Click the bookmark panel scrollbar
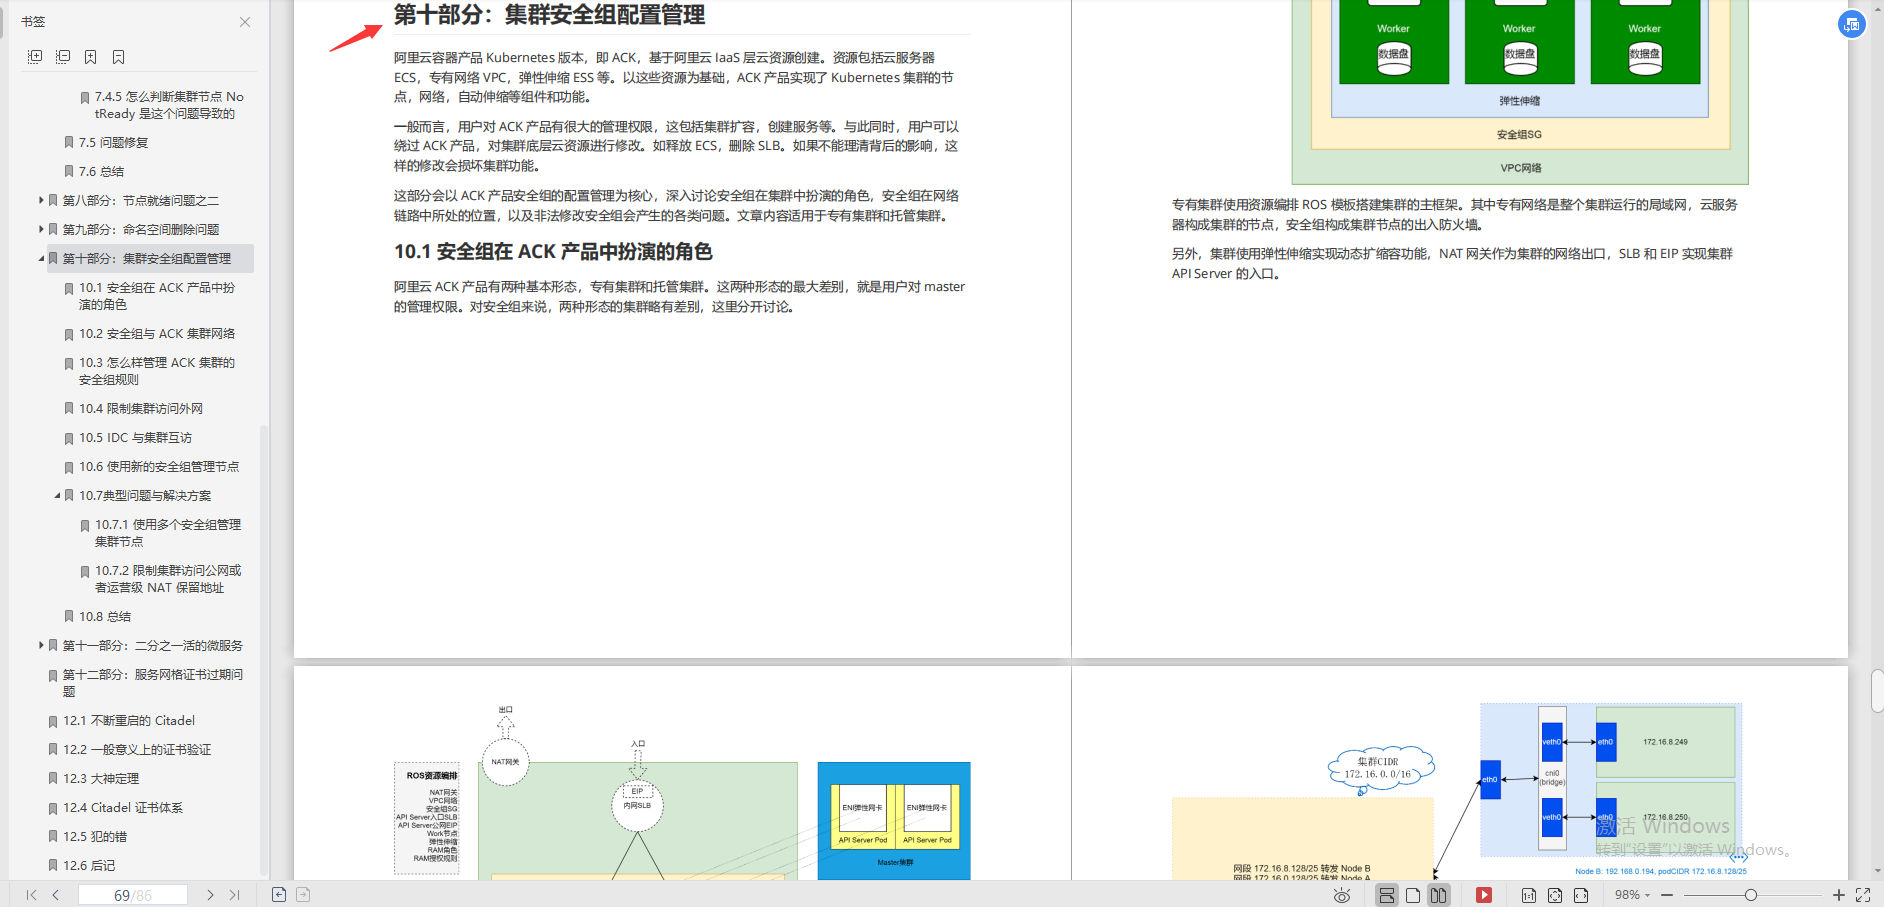 pyautogui.click(x=264, y=650)
